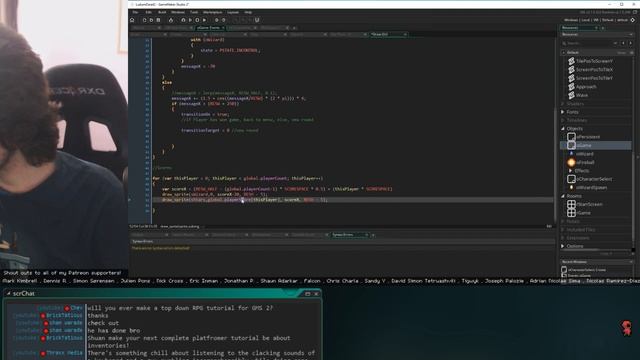Add a new resource panel tab
The width and height of the screenshot is (640, 360).
pos(603,28)
